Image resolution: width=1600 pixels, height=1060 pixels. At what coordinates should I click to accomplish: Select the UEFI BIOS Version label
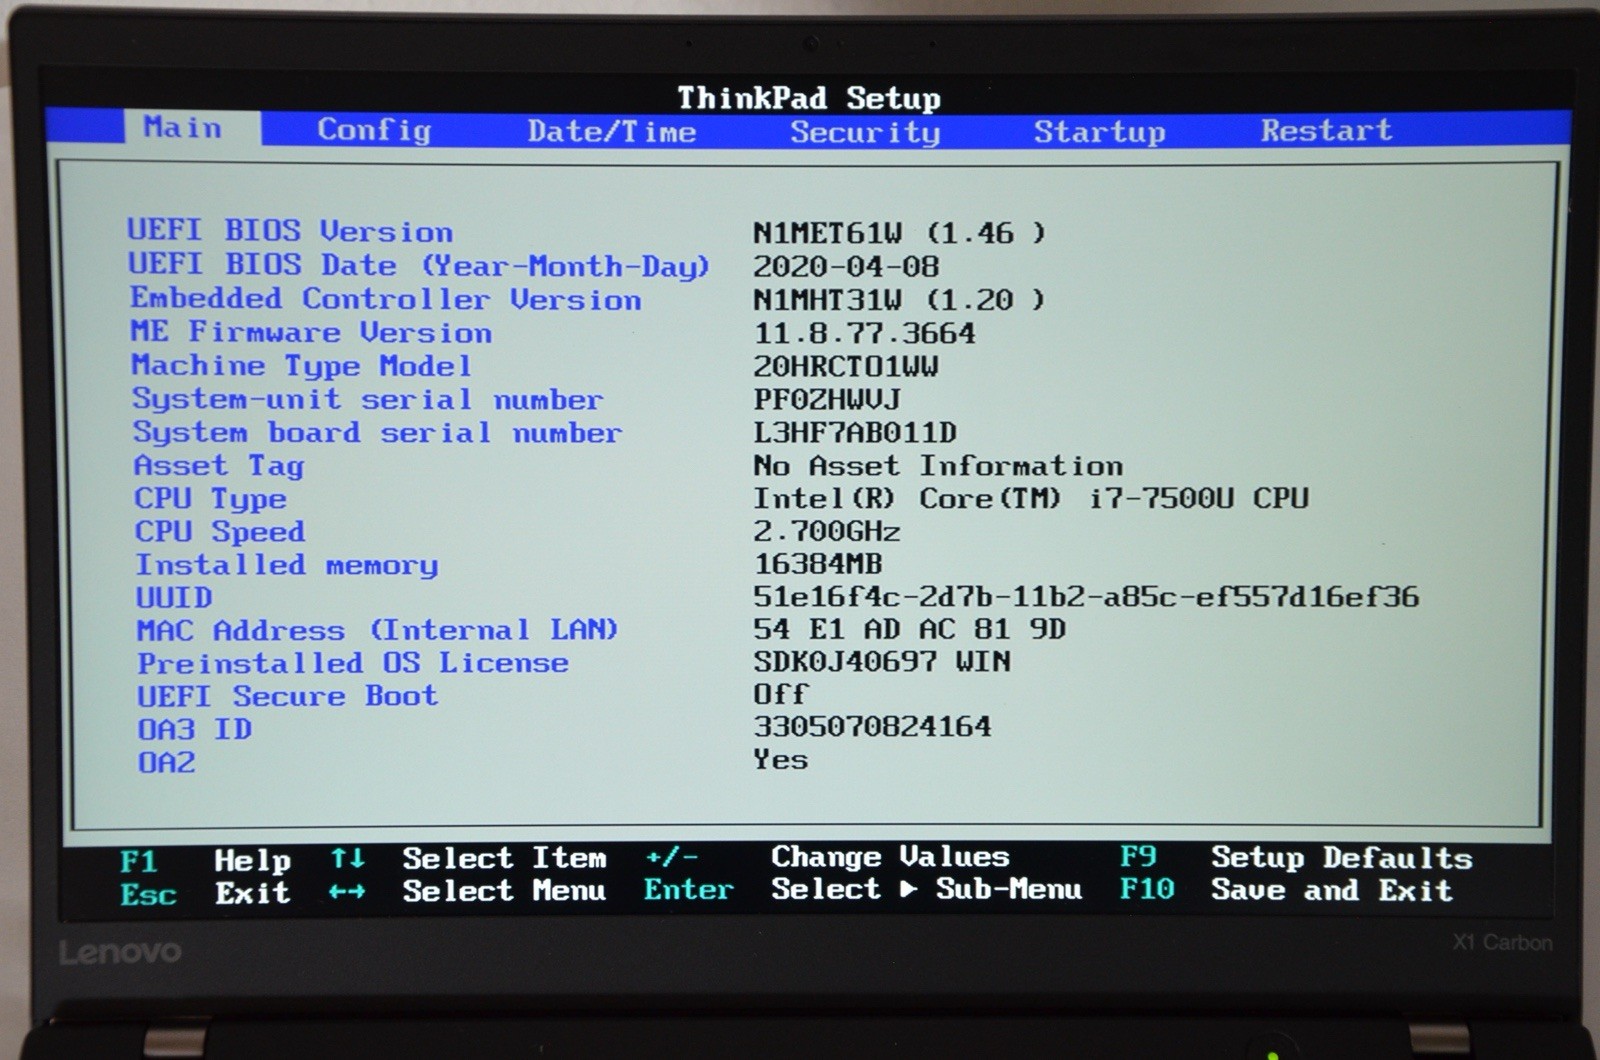point(290,231)
